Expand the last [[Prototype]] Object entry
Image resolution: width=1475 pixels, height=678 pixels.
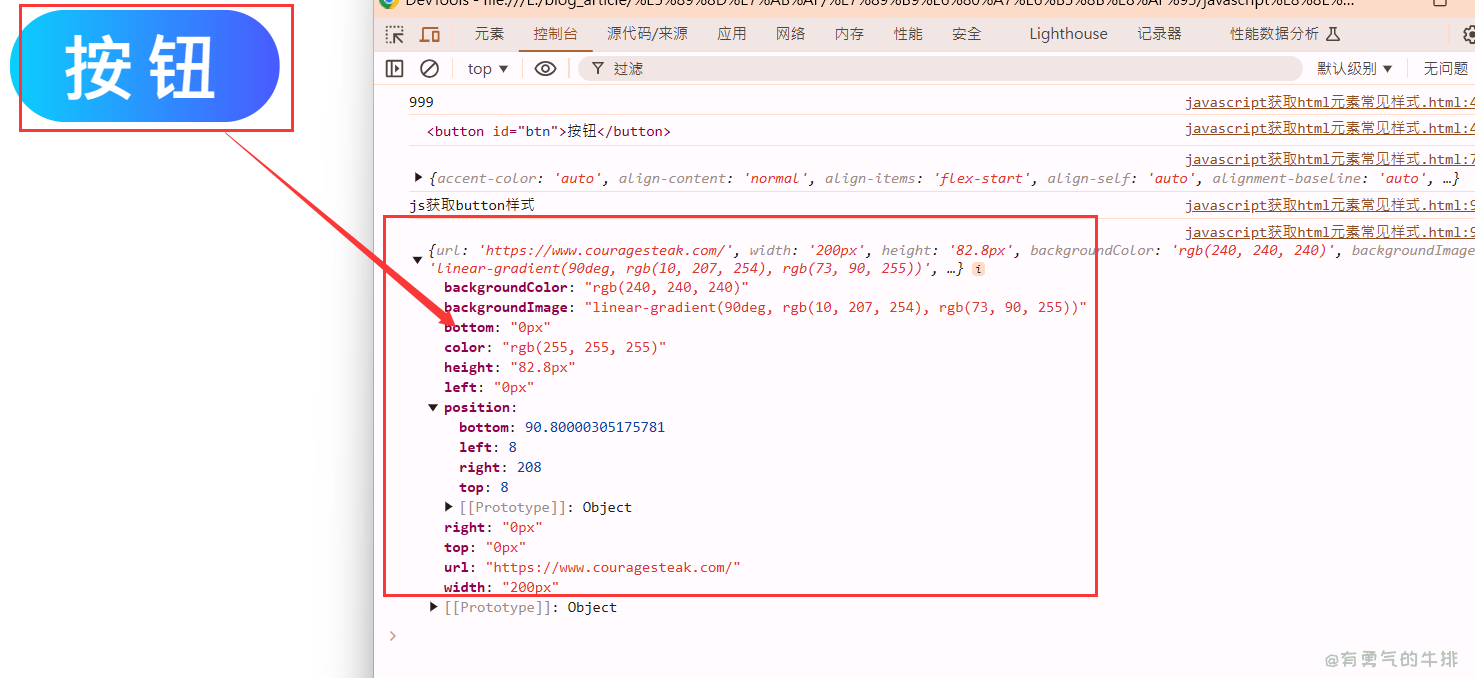coord(433,607)
